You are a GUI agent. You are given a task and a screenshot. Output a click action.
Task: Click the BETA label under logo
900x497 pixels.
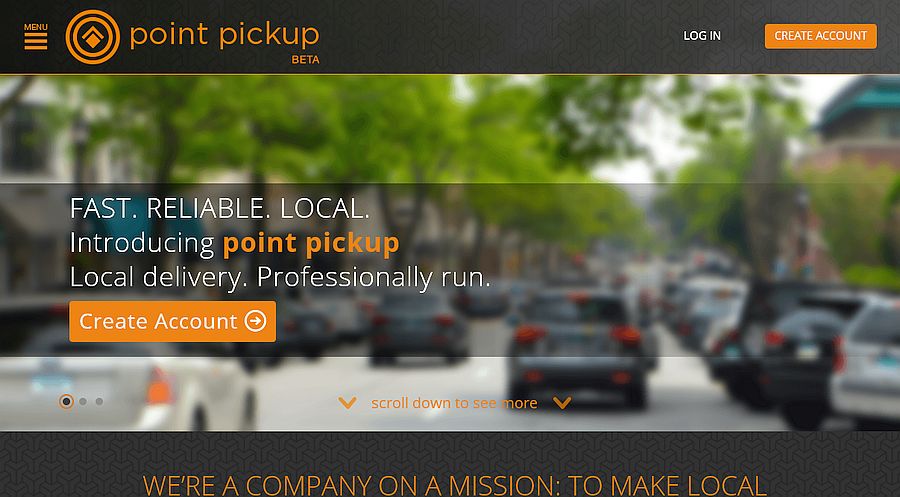(x=305, y=60)
